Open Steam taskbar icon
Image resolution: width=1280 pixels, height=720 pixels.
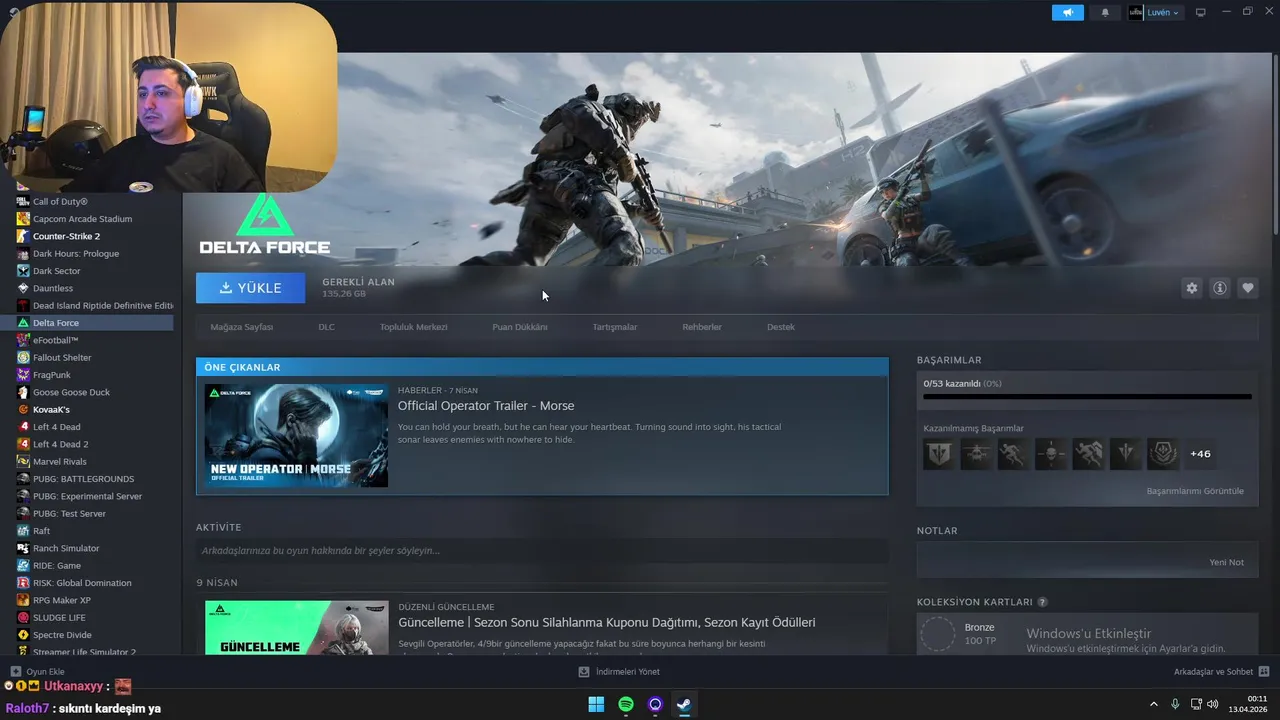click(684, 705)
